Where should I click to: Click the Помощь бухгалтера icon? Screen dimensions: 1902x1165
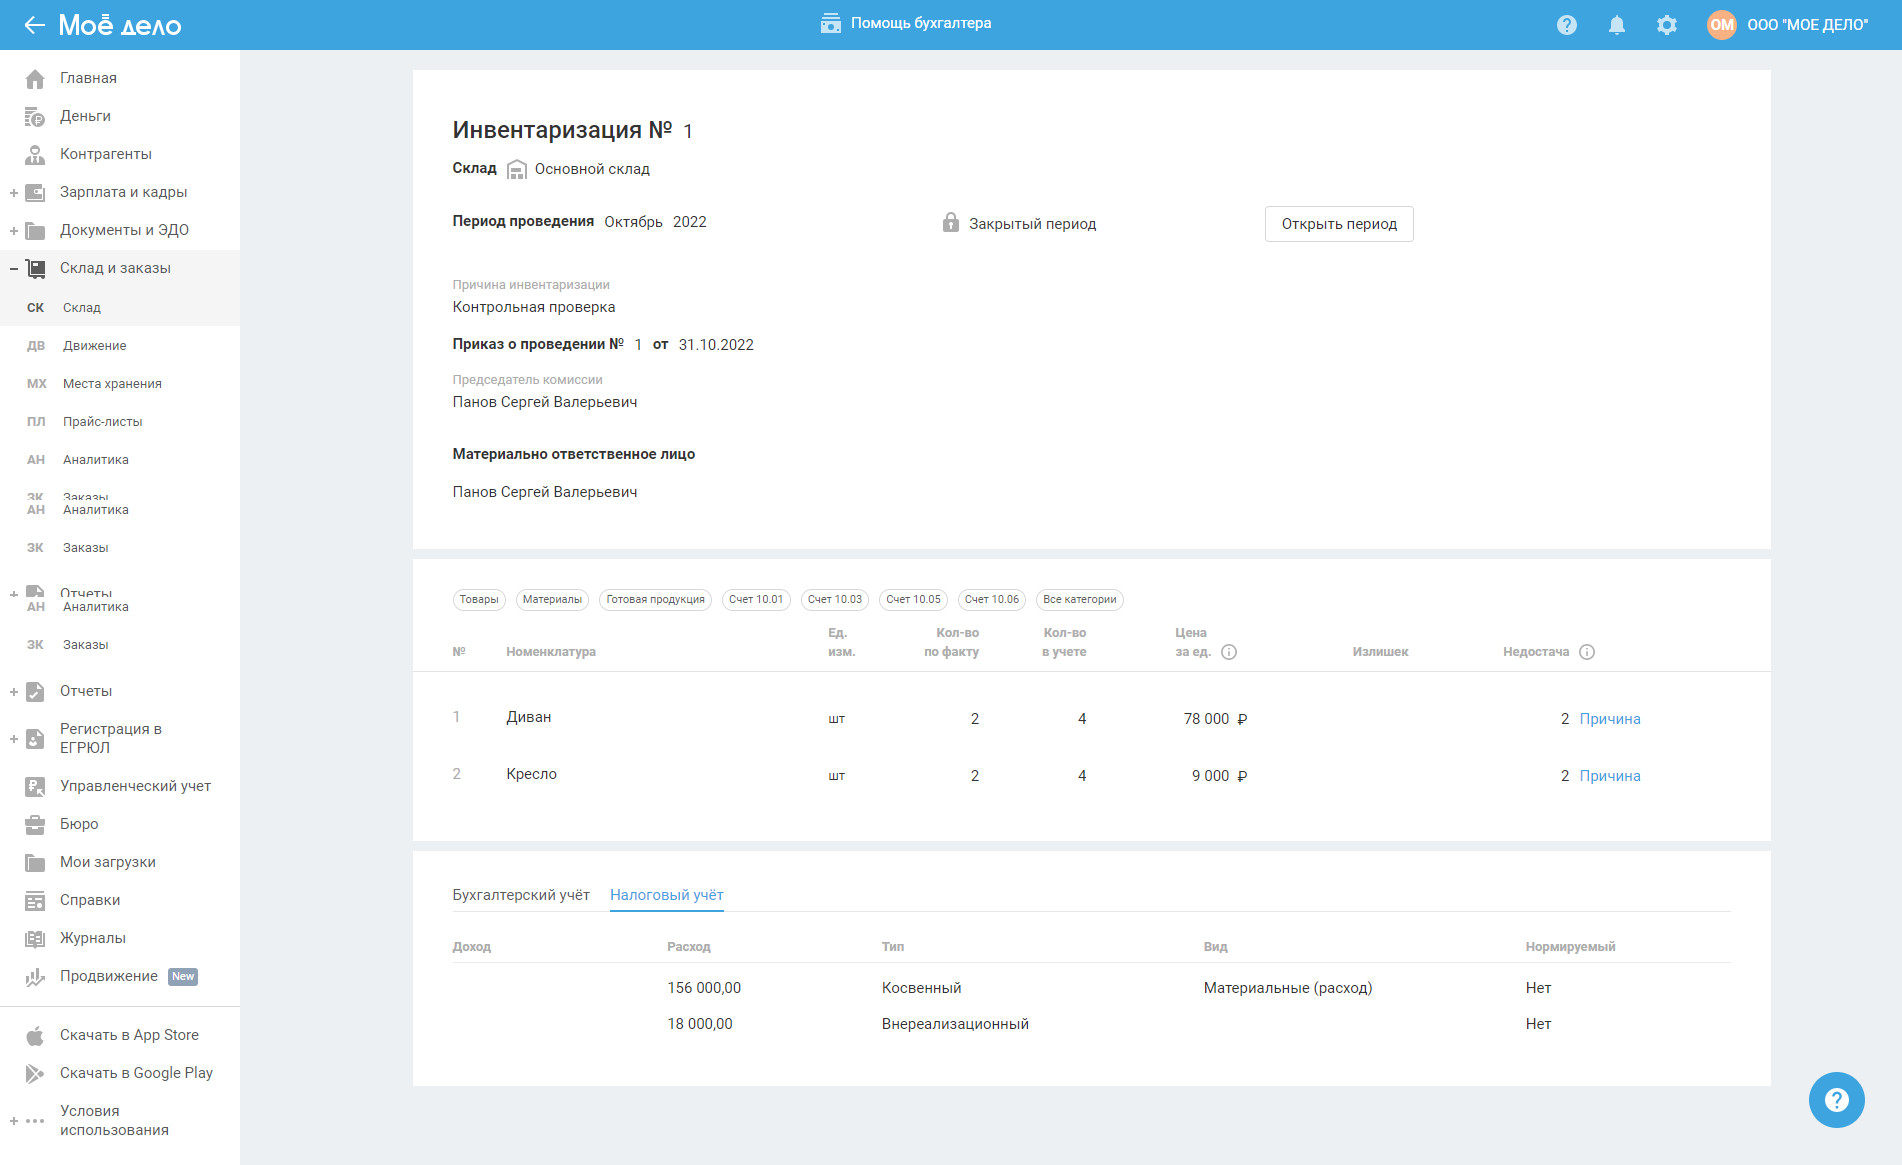click(830, 23)
